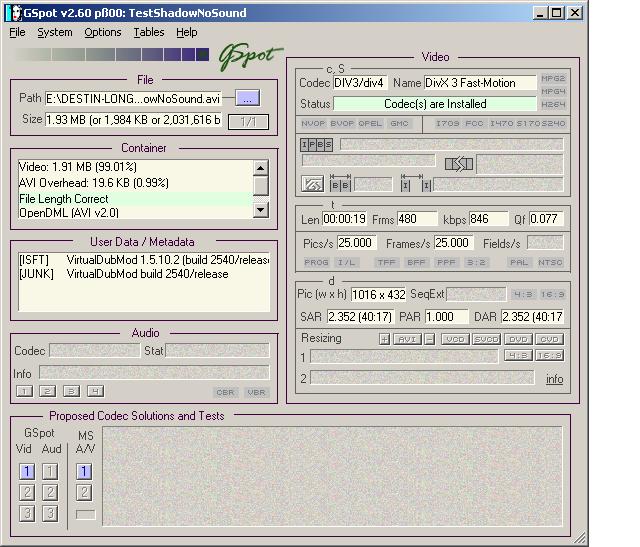Open the Options menu
Screen dimensions: 640x547
tap(103, 32)
